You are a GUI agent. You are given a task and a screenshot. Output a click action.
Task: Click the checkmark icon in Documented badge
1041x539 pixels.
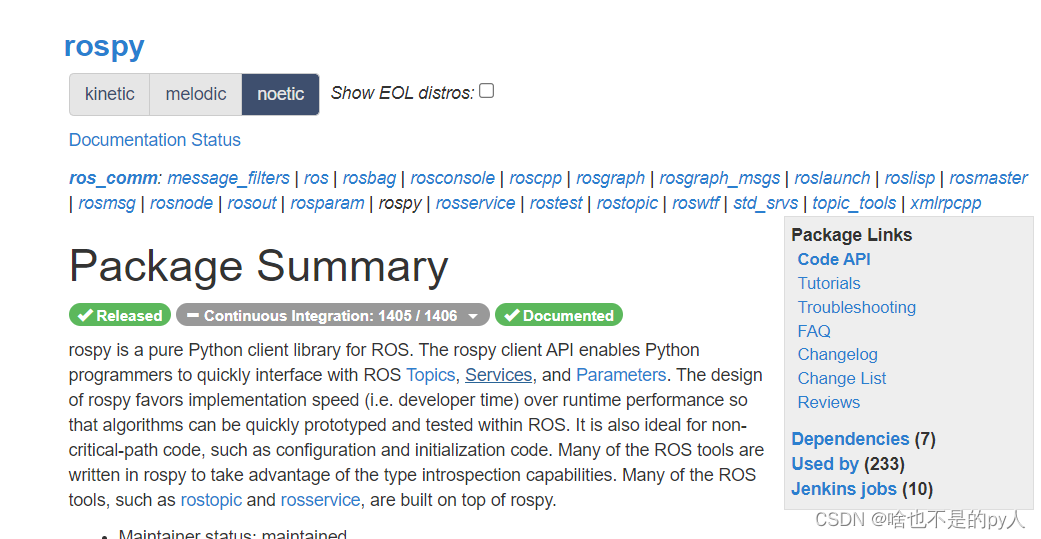(511, 315)
